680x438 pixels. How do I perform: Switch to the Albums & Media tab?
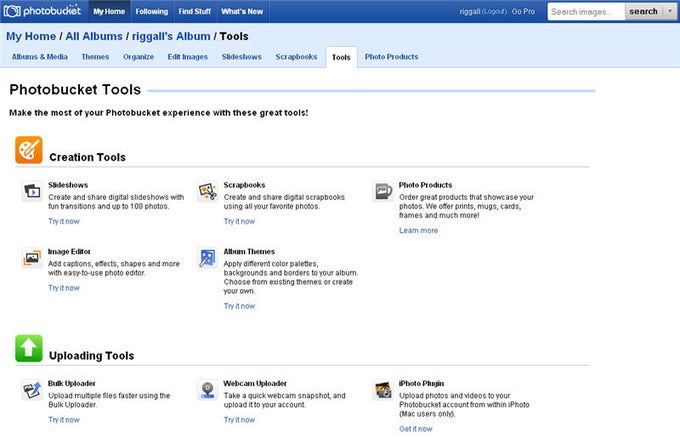(40, 57)
